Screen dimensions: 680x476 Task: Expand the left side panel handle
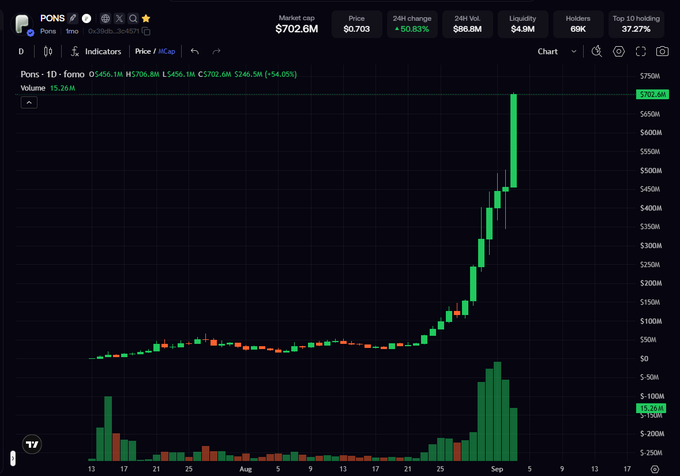point(13,458)
